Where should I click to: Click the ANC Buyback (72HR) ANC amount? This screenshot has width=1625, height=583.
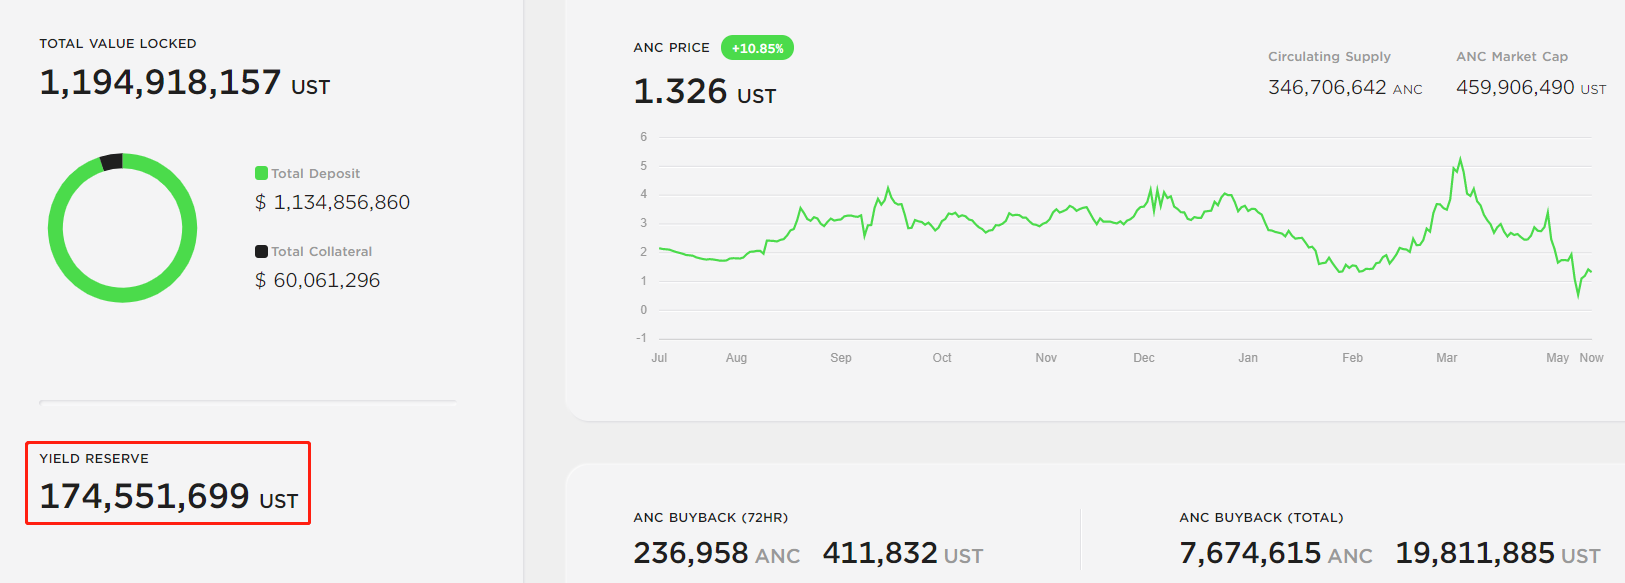tap(716, 553)
